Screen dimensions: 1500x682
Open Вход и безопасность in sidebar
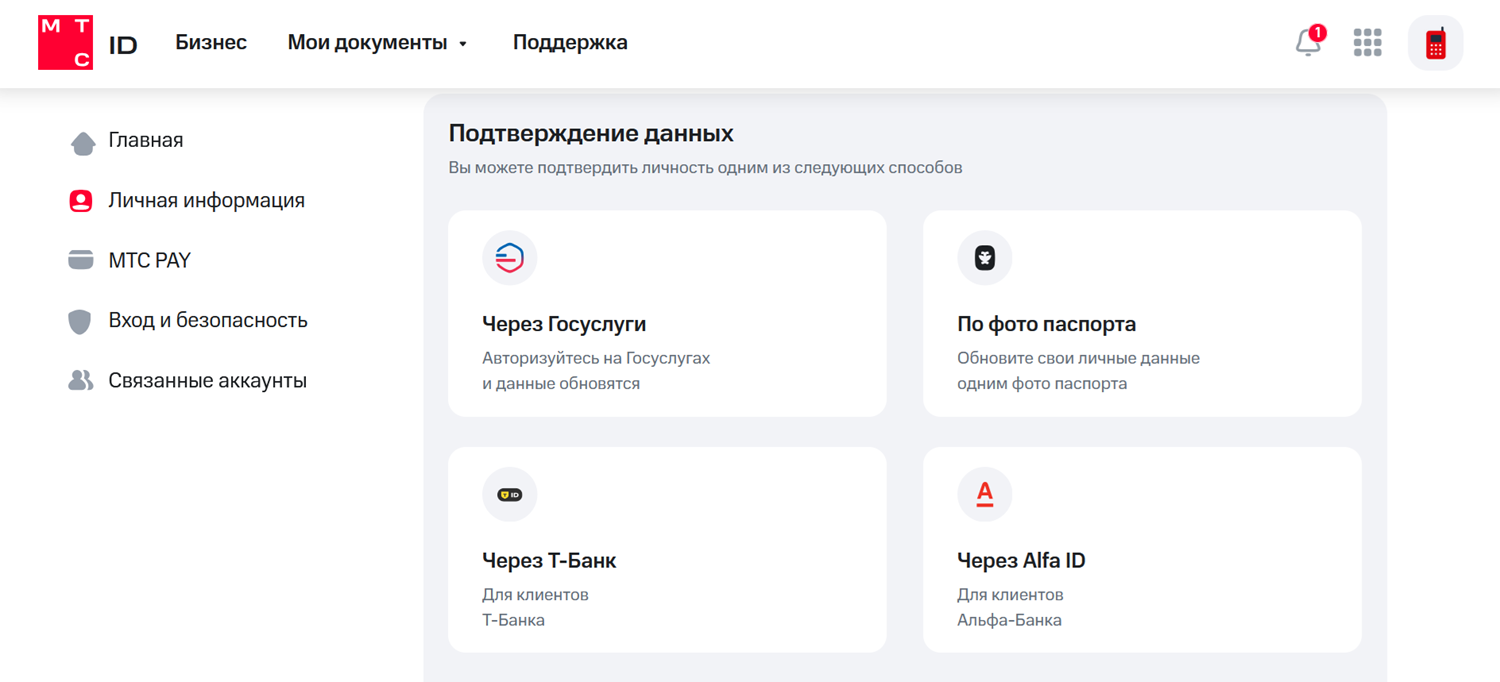point(208,320)
